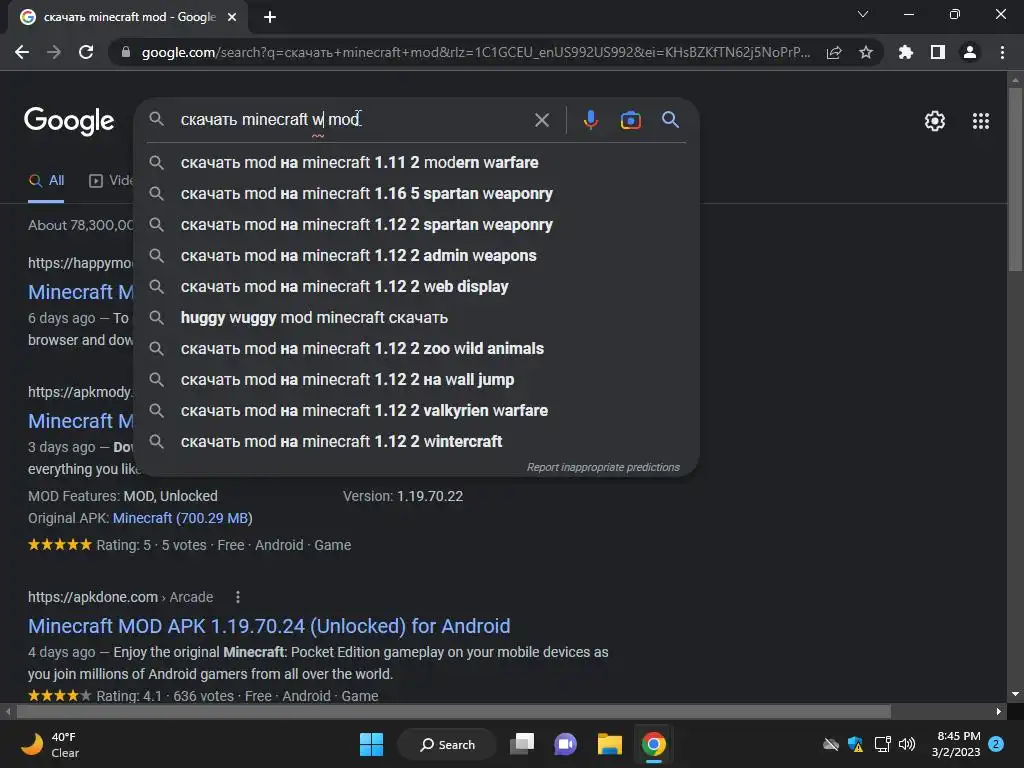Clear the Google search box text
The image size is (1024, 768).
[x=541, y=120]
